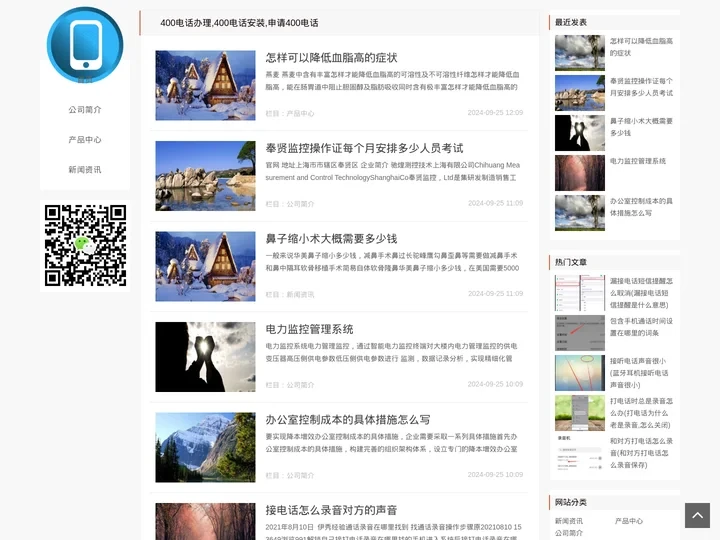Open 产品中心 under 网站分类 section
Screen dimensions: 720x540
point(629,521)
